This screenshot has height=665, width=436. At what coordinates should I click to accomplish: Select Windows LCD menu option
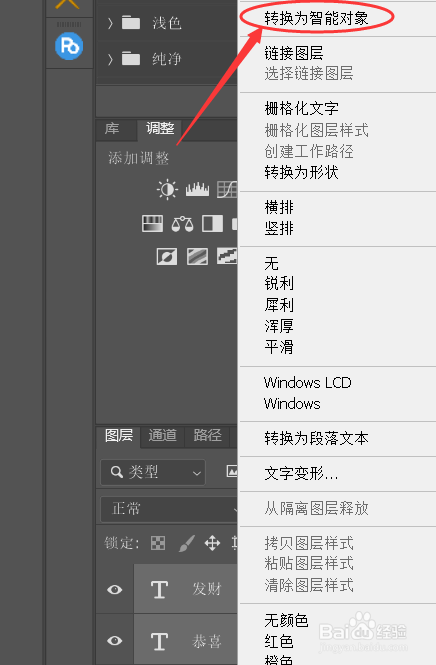tap(307, 383)
